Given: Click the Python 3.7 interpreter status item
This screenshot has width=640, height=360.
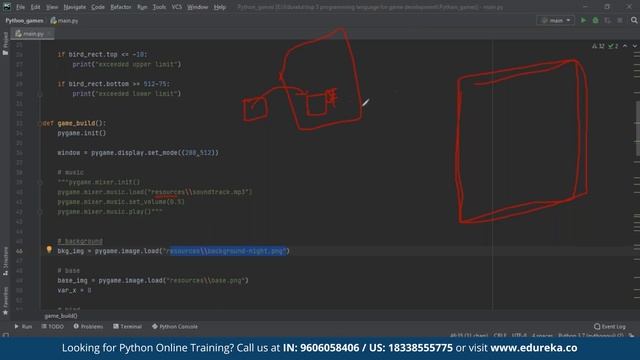Looking at the screenshot, I should click(x=591, y=336).
